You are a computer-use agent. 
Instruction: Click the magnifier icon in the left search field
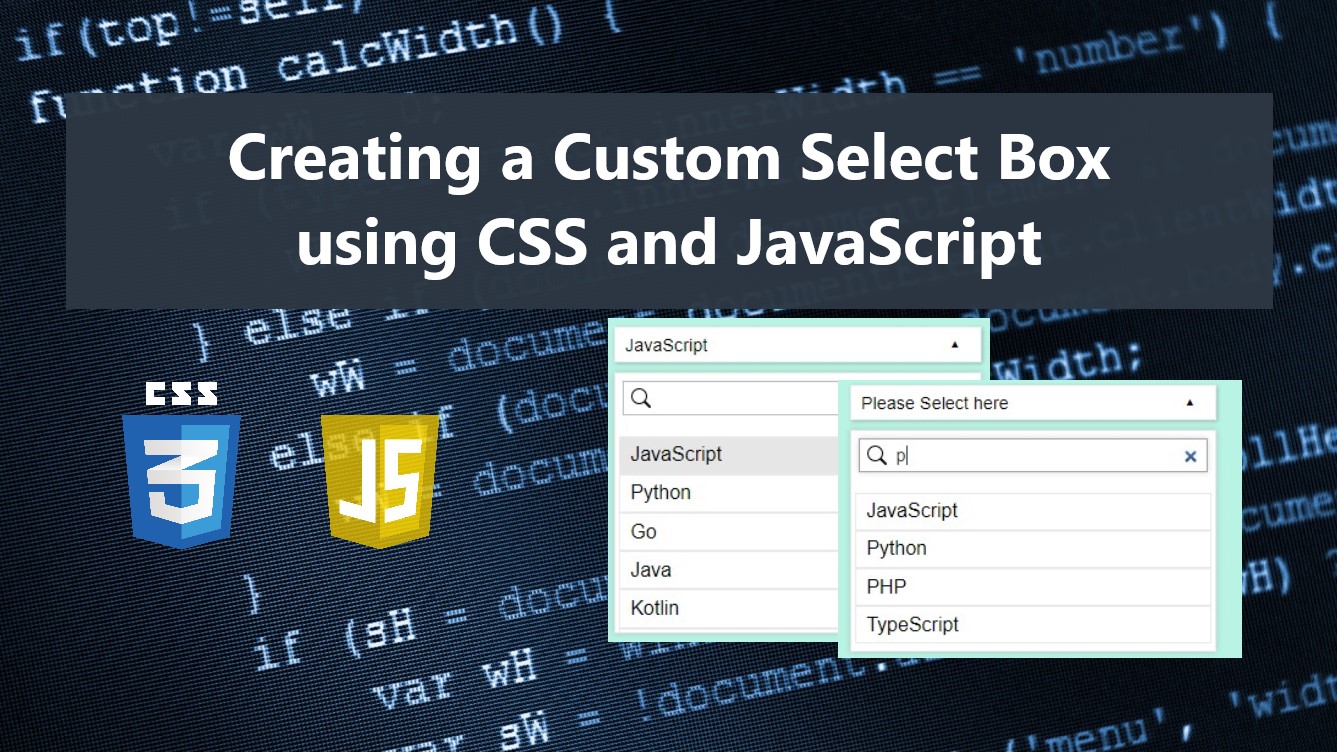[x=640, y=398]
